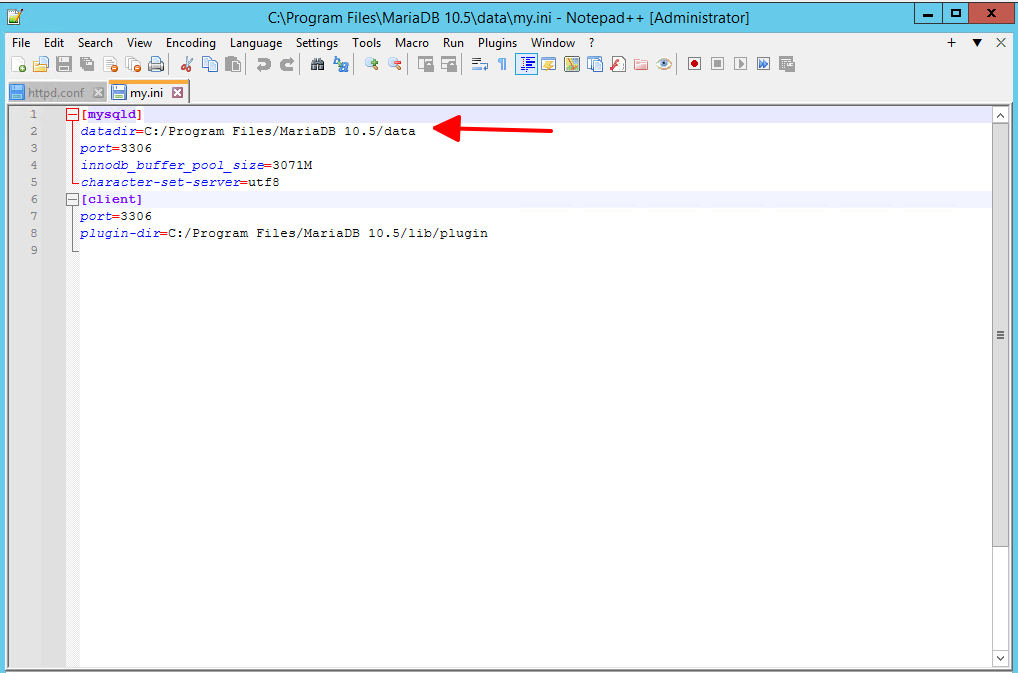The height and width of the screenshot is (673, 1018).
Task: Open the Macro menu
Action: (412, 43)
